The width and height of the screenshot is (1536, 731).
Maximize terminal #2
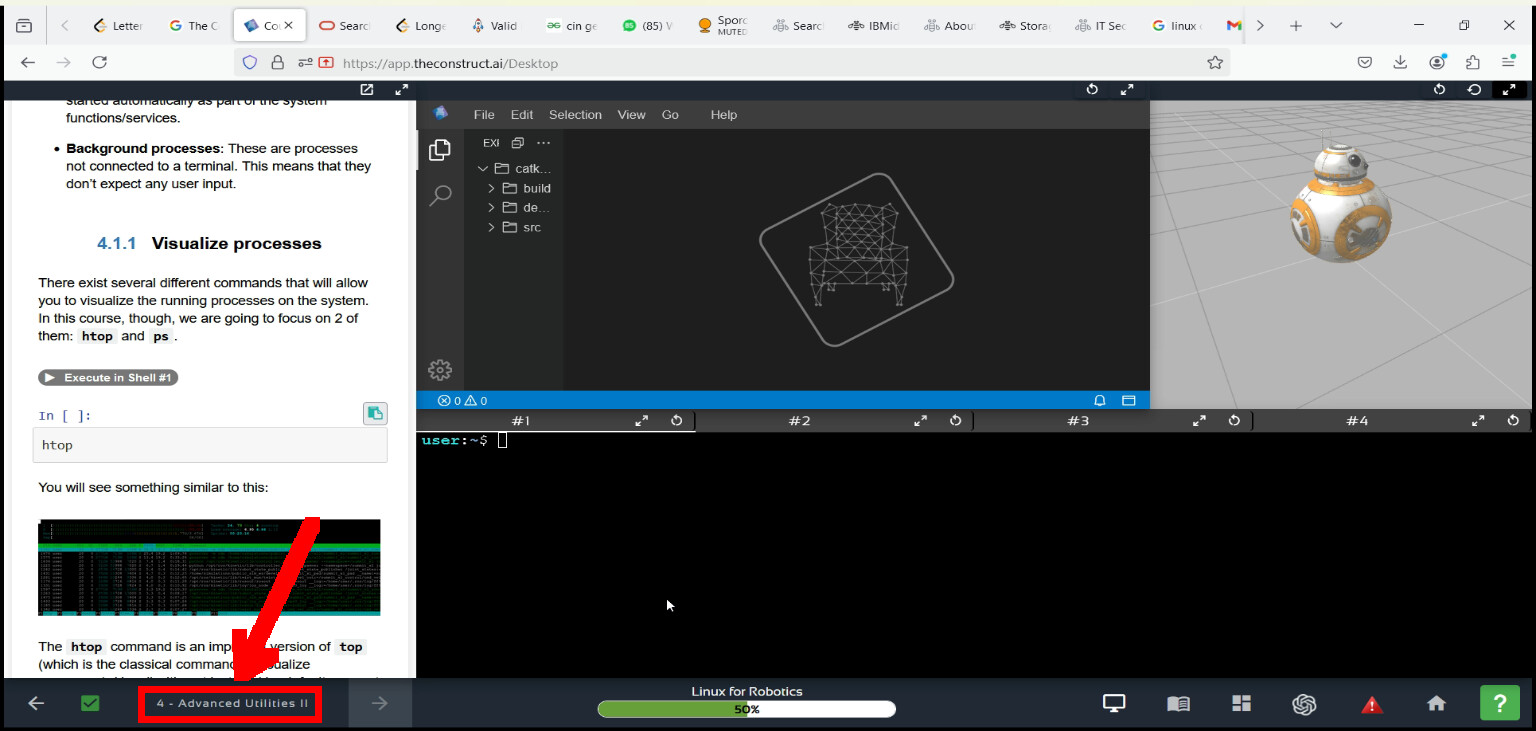coord(921,421)
